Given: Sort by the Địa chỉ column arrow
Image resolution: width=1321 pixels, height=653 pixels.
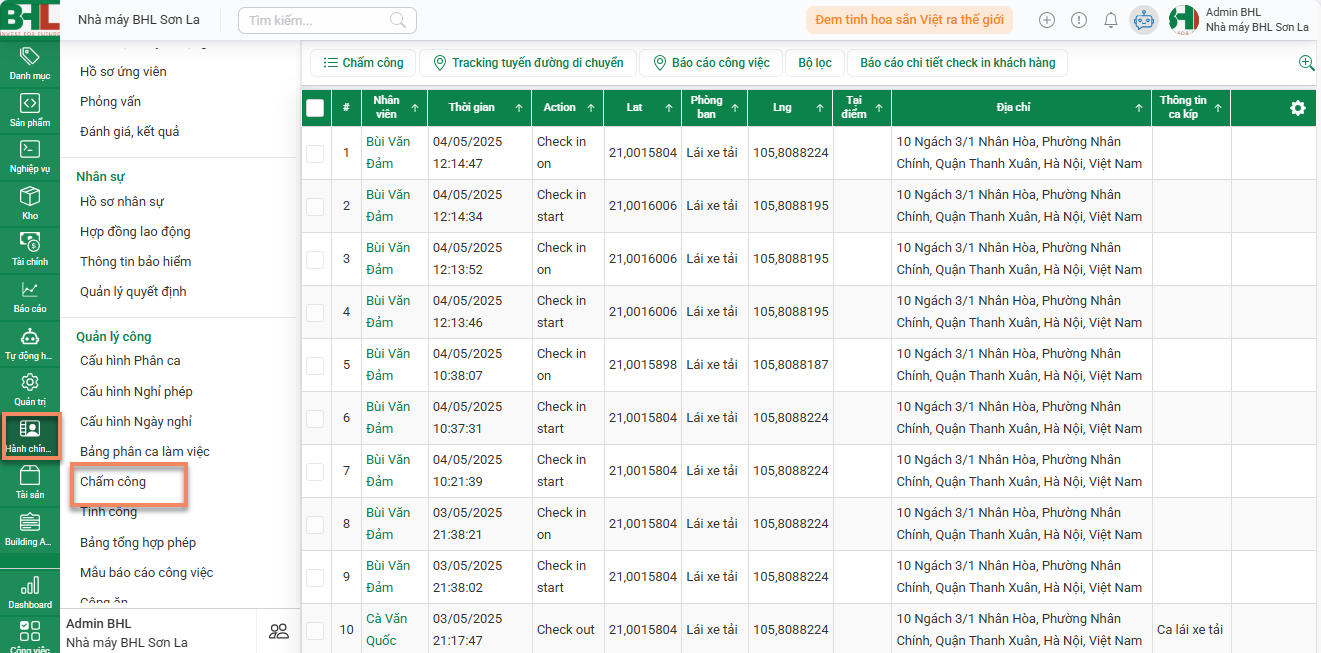Looking at the screenshot, I should point(1140,108).
